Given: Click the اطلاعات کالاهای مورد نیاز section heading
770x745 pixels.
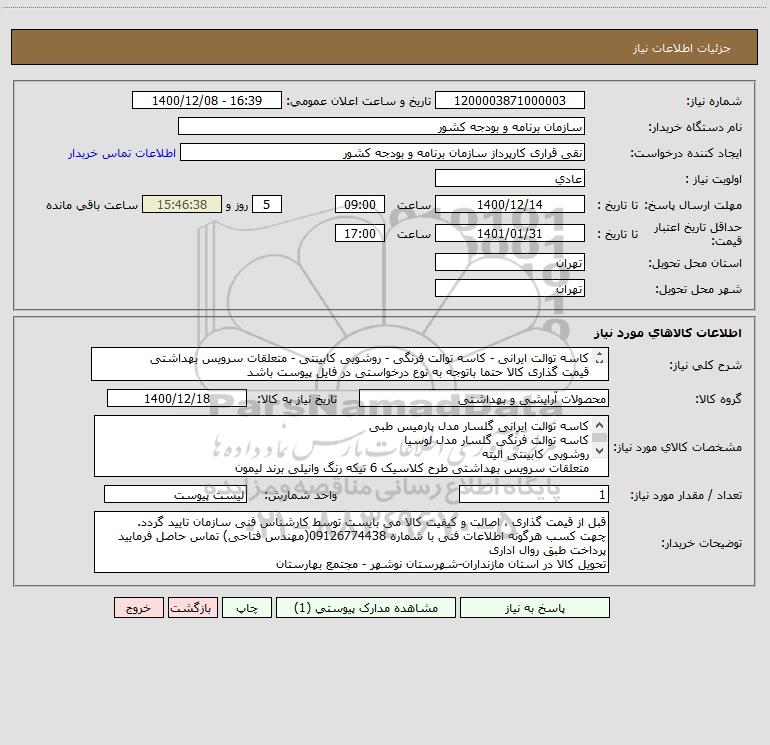Looking at the screenshot, I should click(668, 333).
